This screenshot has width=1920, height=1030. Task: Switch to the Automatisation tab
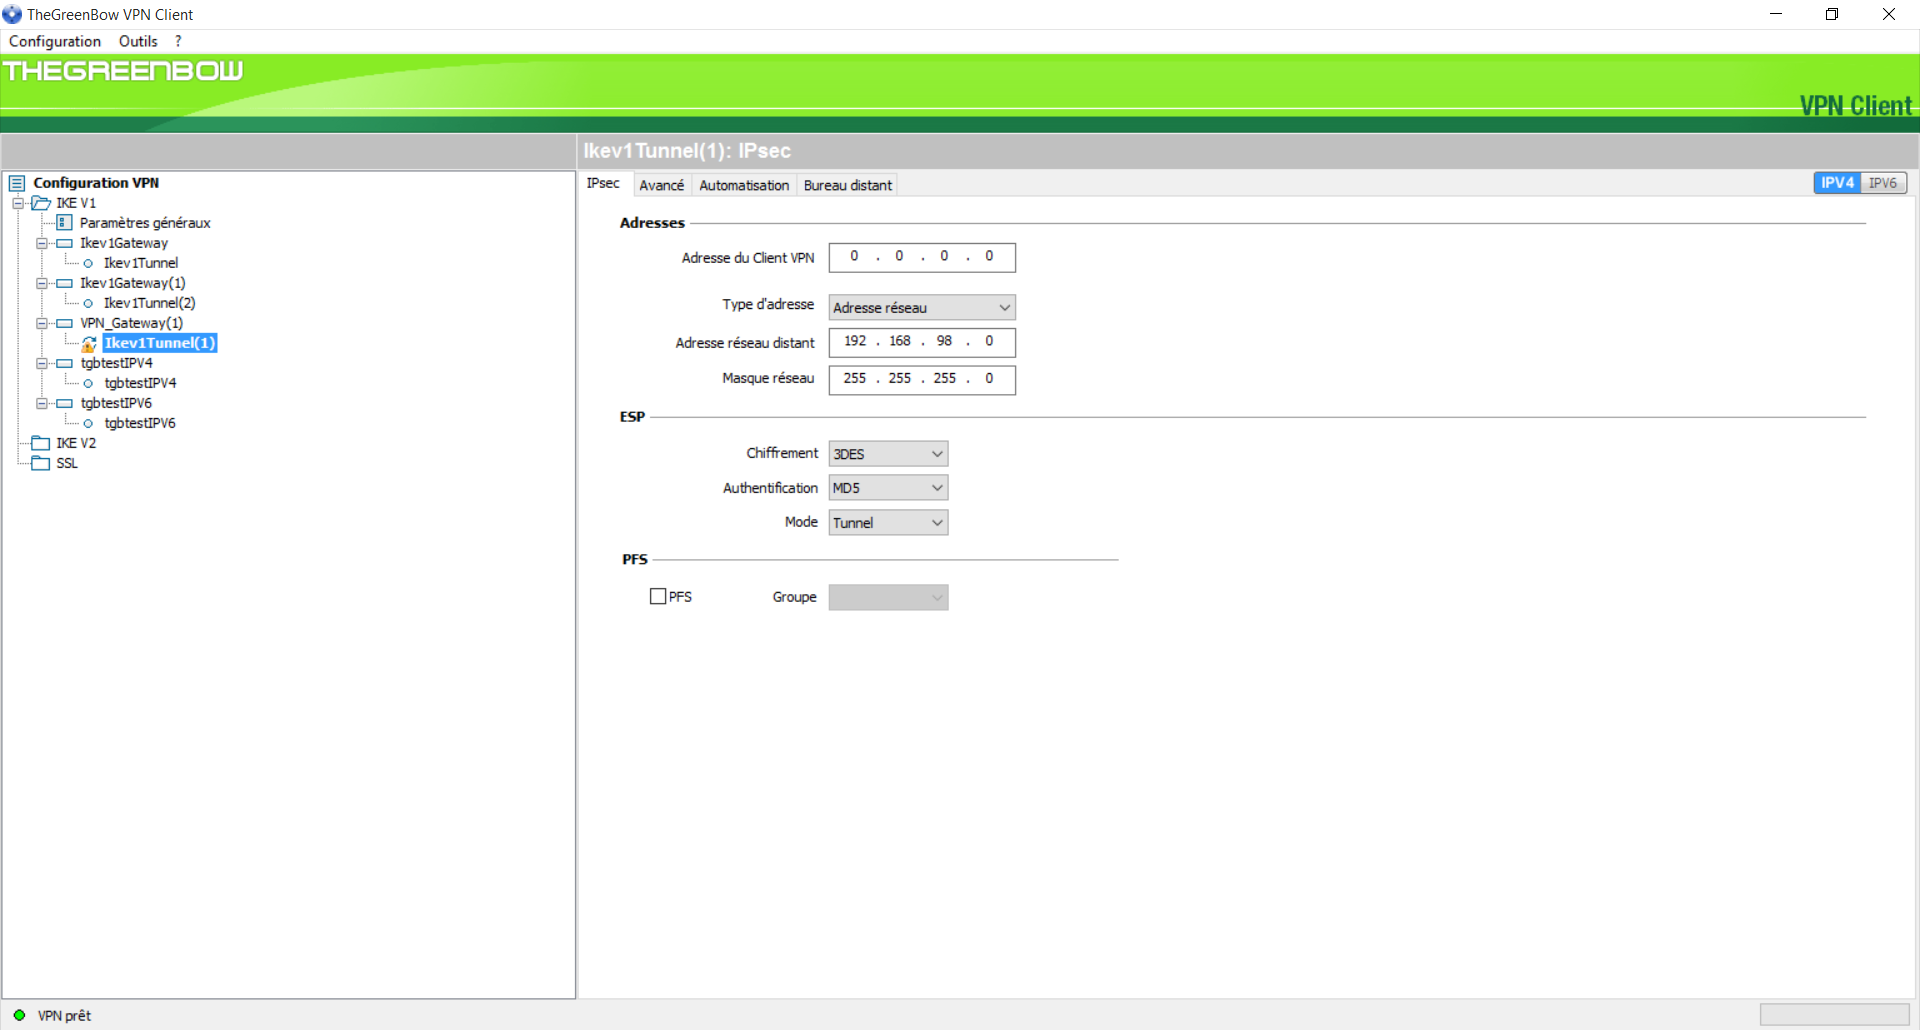coord(744,185)
